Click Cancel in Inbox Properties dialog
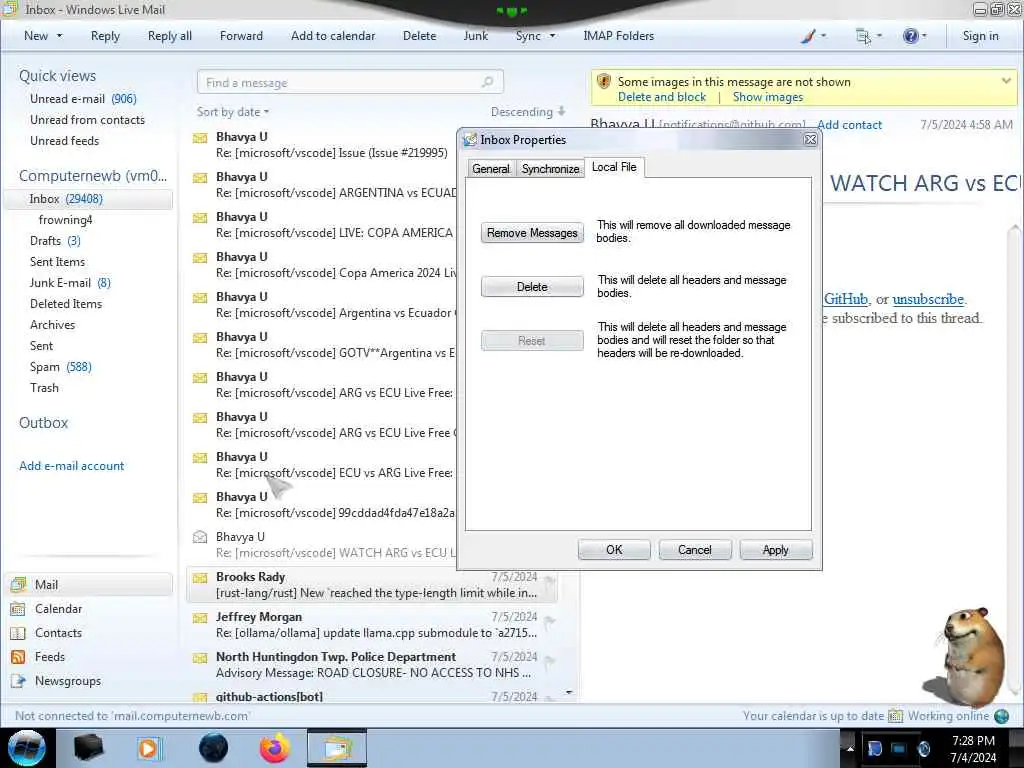Viewport: 1024px width, 768px height. (x=695, y=550)
